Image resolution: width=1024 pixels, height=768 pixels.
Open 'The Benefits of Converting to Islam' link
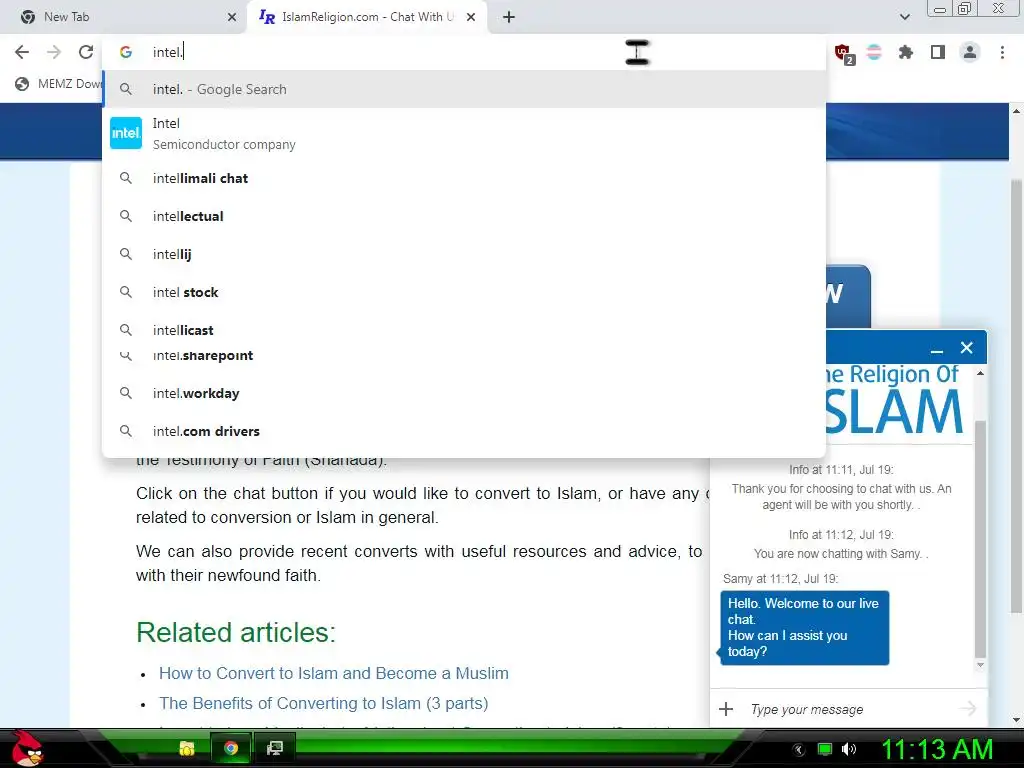pyautogui.click(x=323, y=703)
